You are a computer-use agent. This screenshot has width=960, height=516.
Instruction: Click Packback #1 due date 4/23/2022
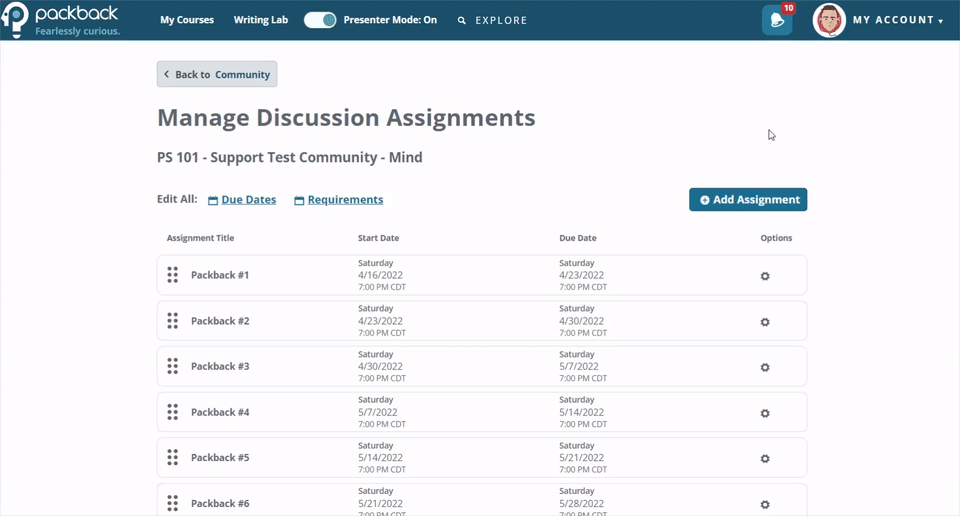tap(581, 275)
